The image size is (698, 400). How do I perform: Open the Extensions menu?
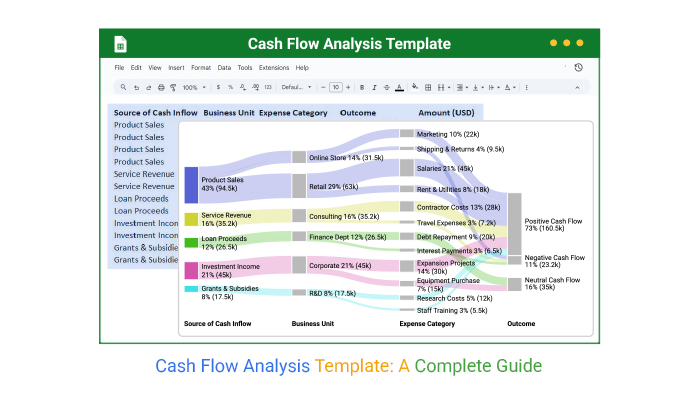click(273, 67)
